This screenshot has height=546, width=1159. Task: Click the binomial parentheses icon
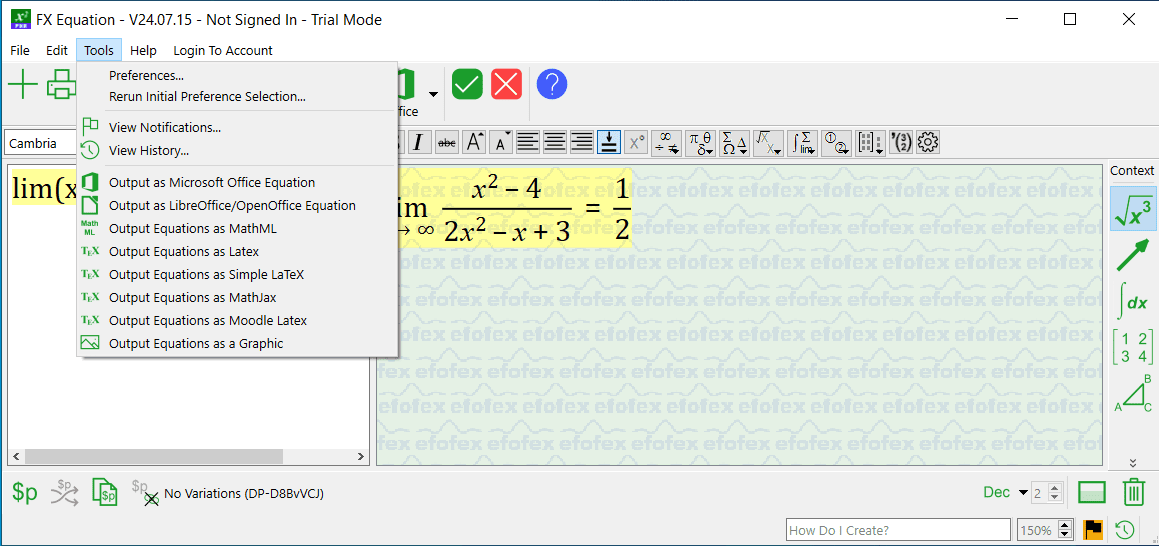pos(901,142)
